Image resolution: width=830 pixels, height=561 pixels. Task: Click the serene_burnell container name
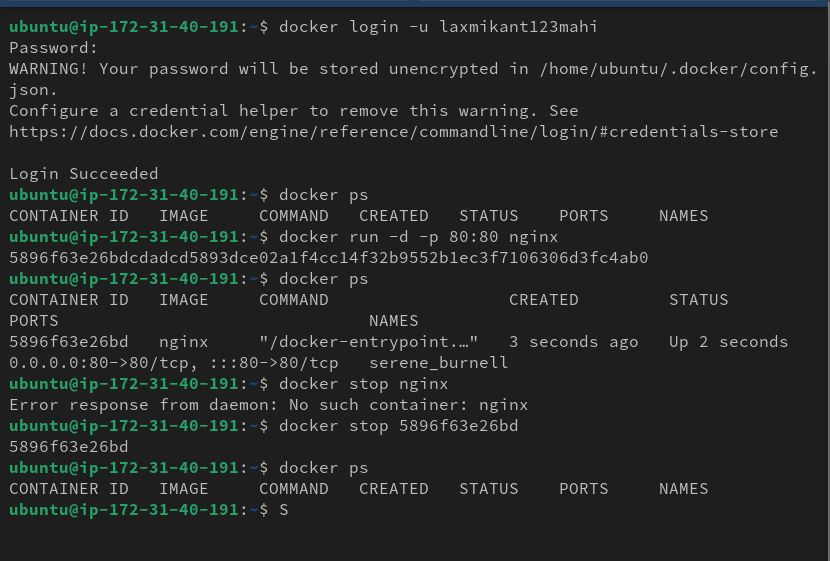coord(438,363)
